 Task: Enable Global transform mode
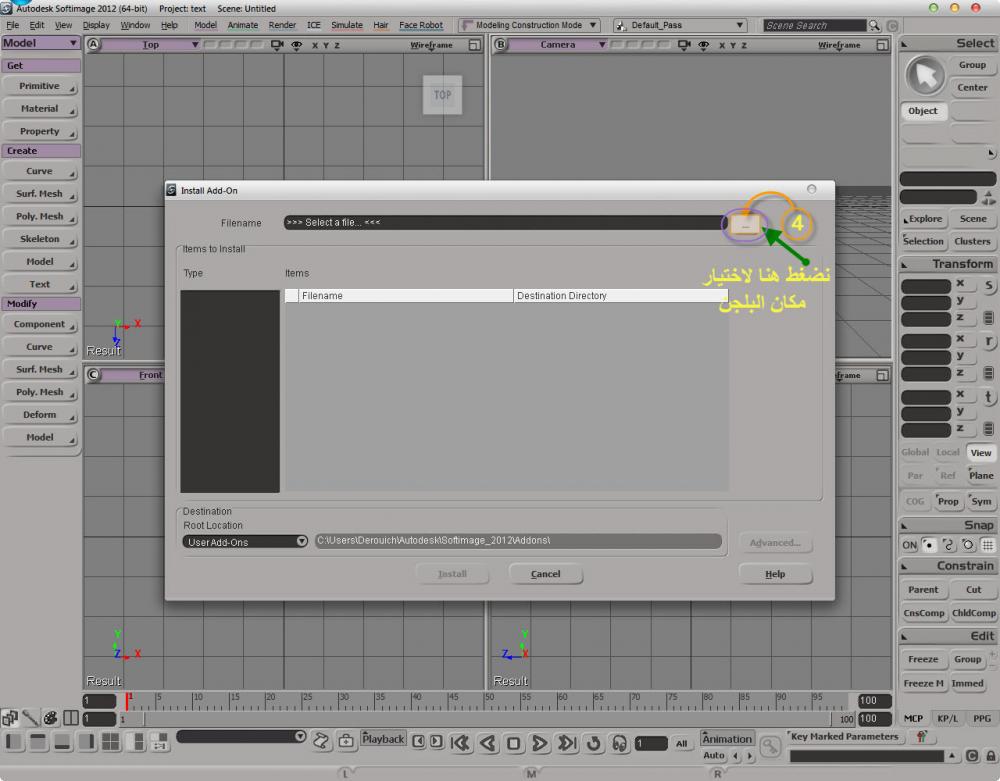point(915,452)
